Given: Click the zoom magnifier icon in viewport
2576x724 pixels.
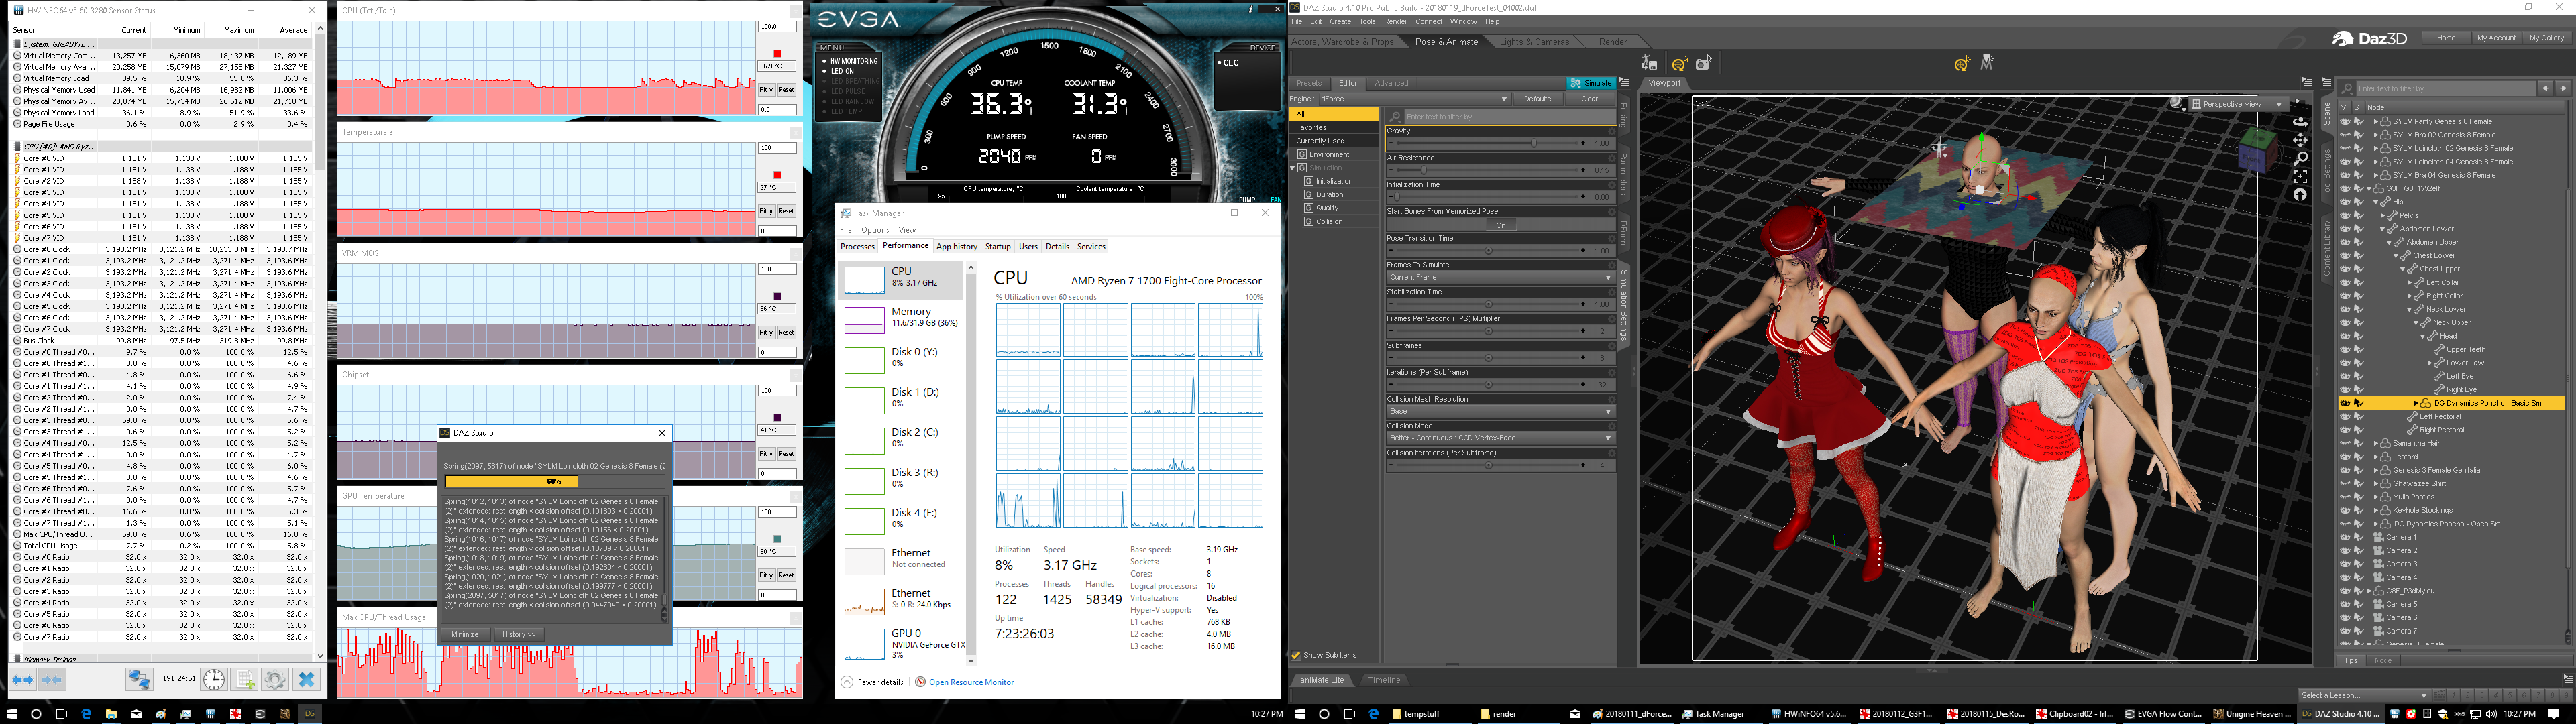Looking at the screenshot, I should 2300,158.
